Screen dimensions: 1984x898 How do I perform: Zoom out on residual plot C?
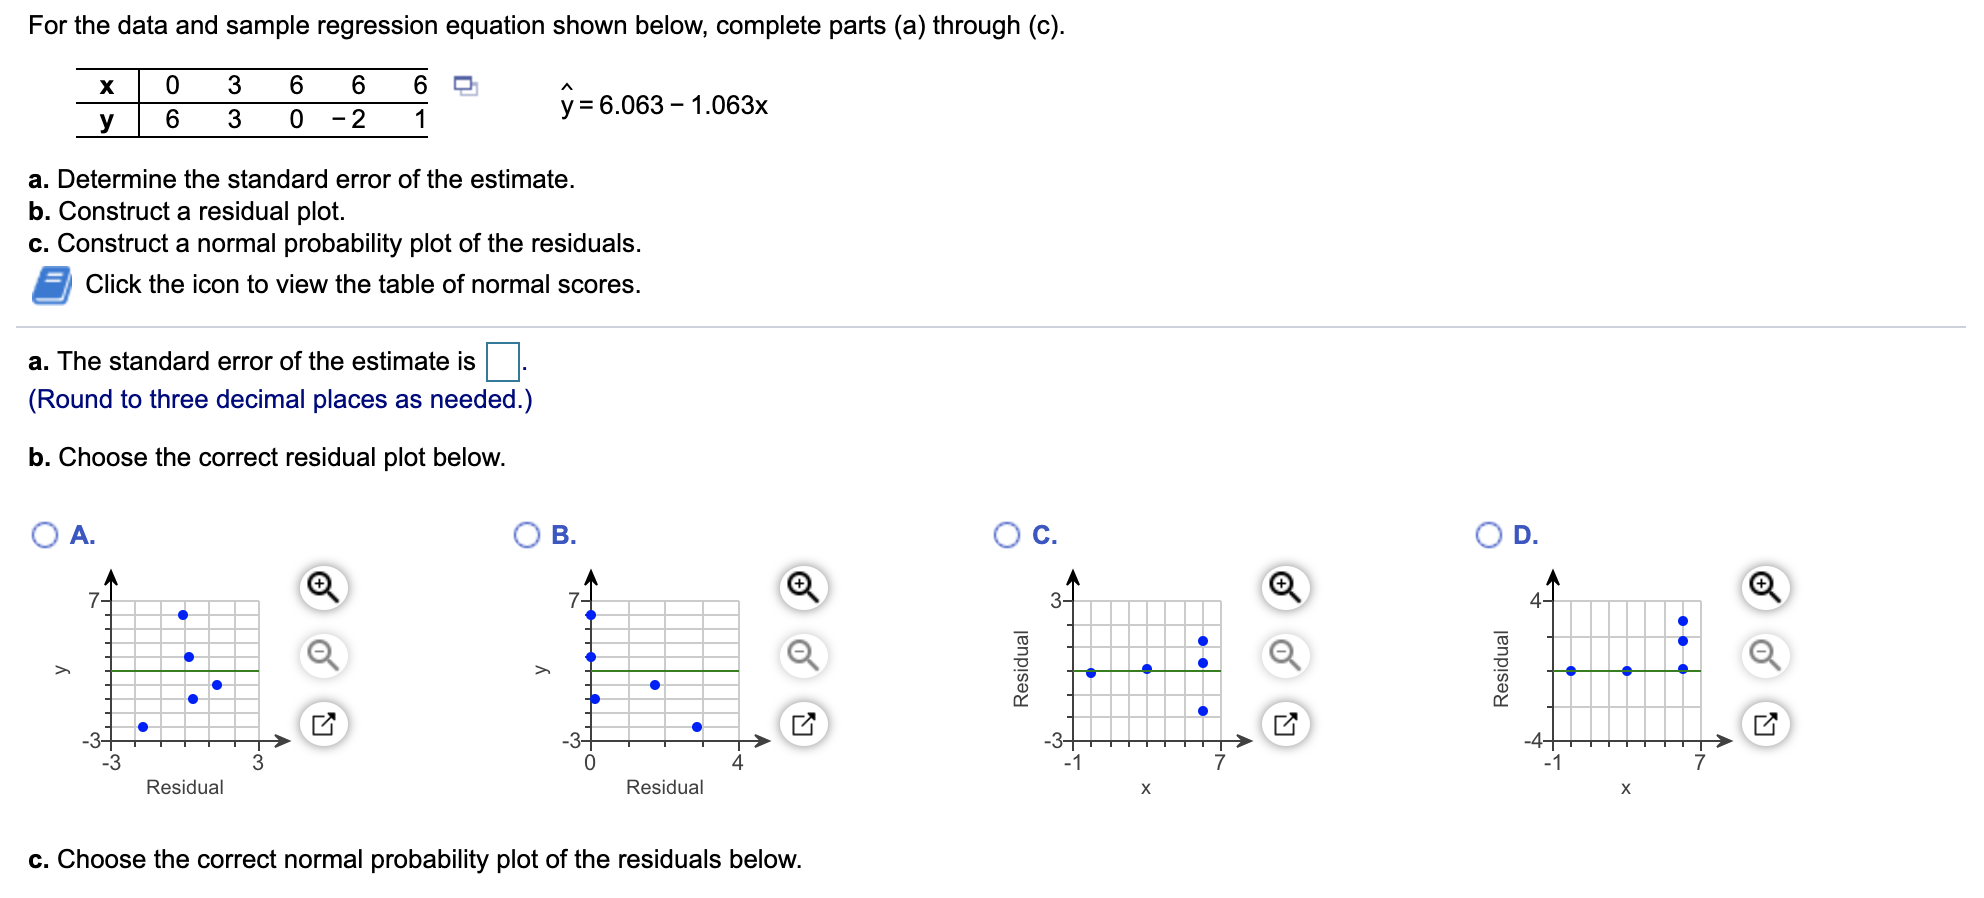(1283, 657)
